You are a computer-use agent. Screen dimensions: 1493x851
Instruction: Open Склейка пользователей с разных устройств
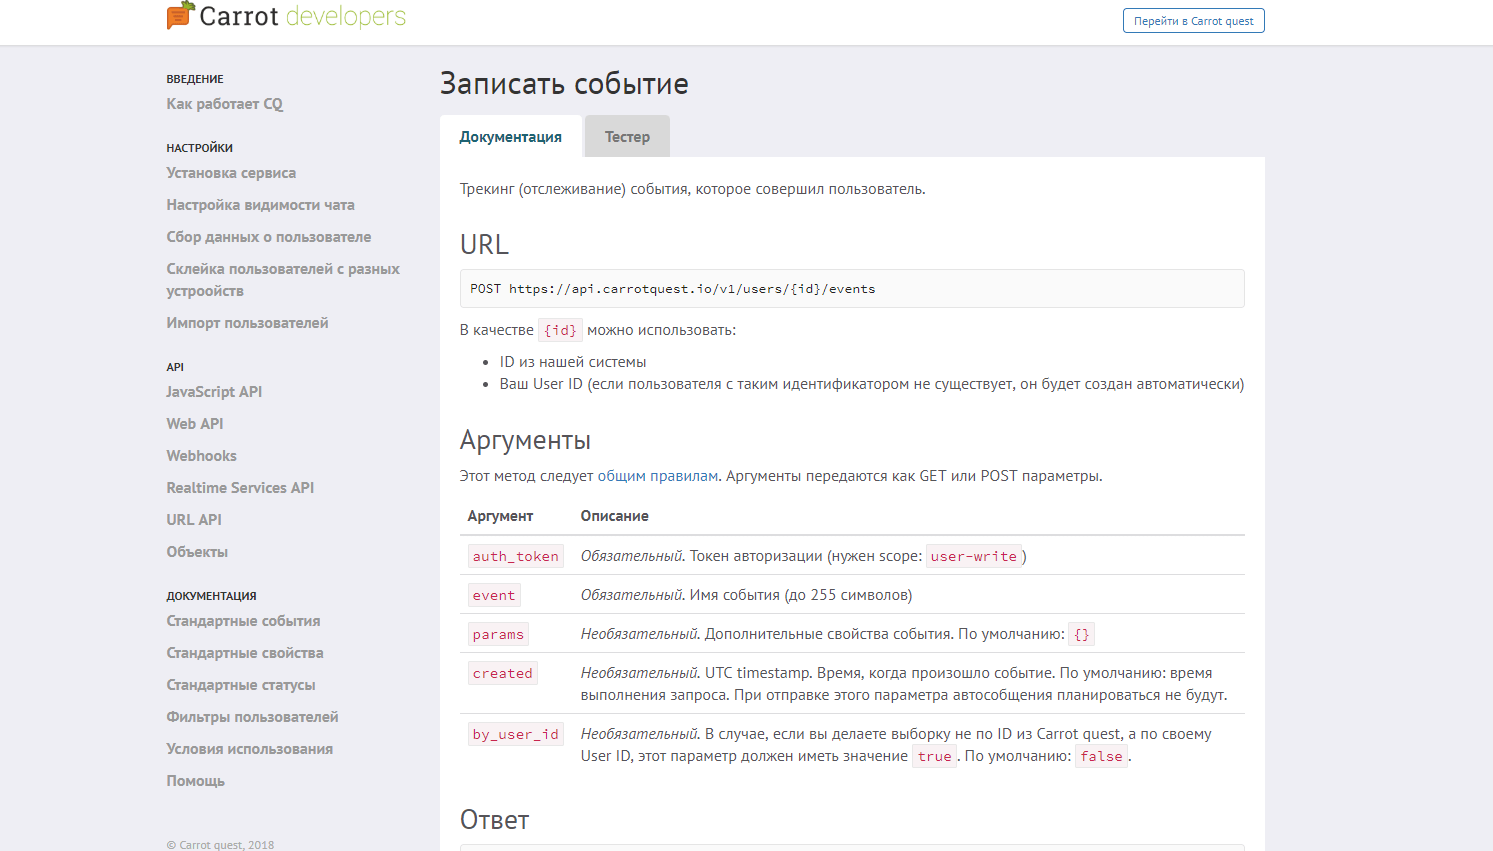pos(283,280)
